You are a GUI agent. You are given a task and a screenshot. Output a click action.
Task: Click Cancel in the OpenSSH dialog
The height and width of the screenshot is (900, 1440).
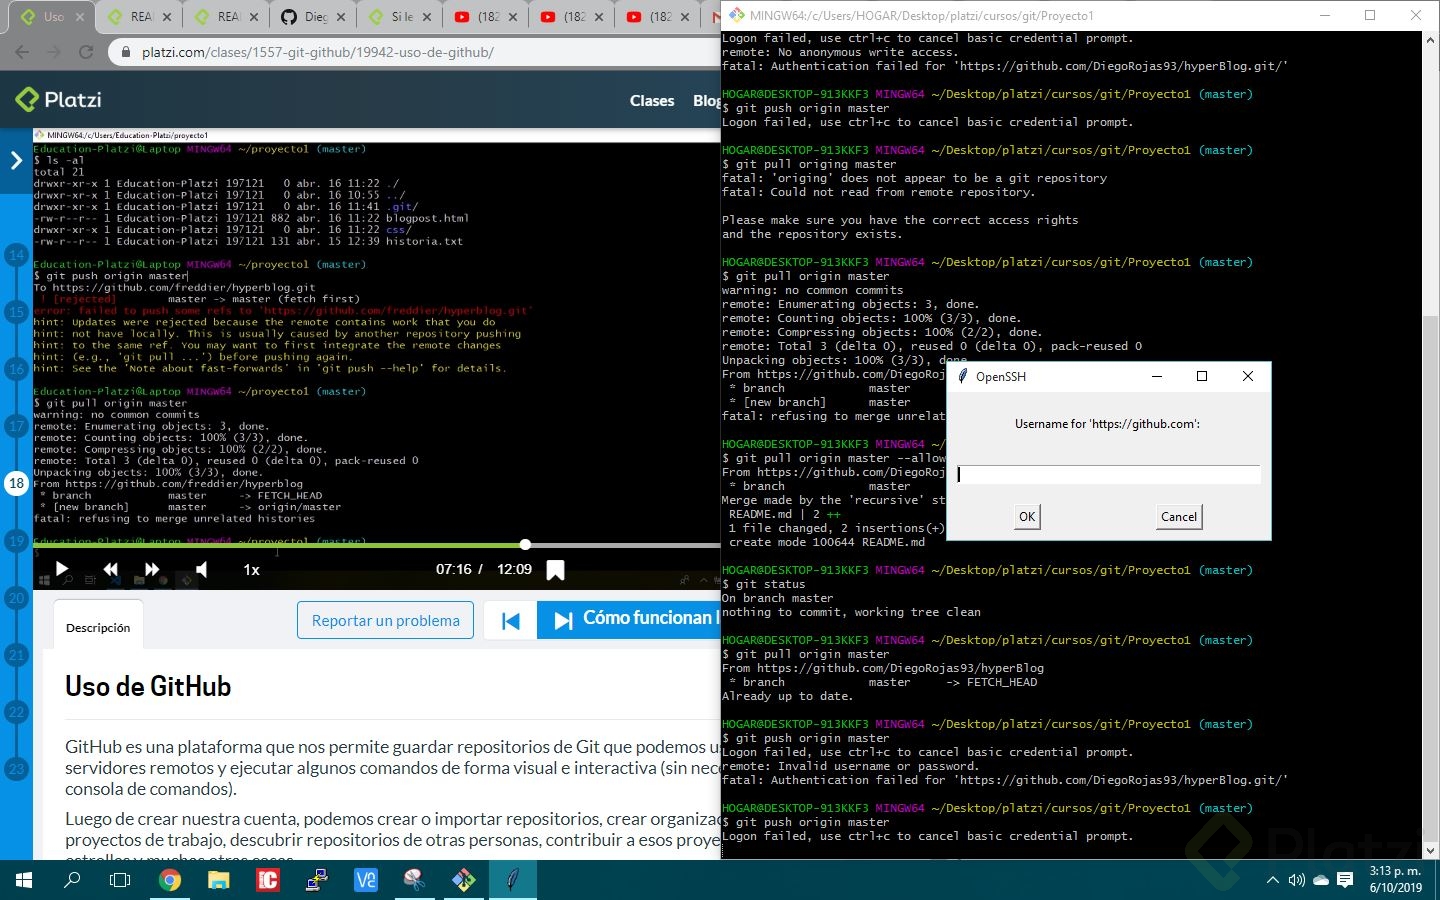[1179, 516]
